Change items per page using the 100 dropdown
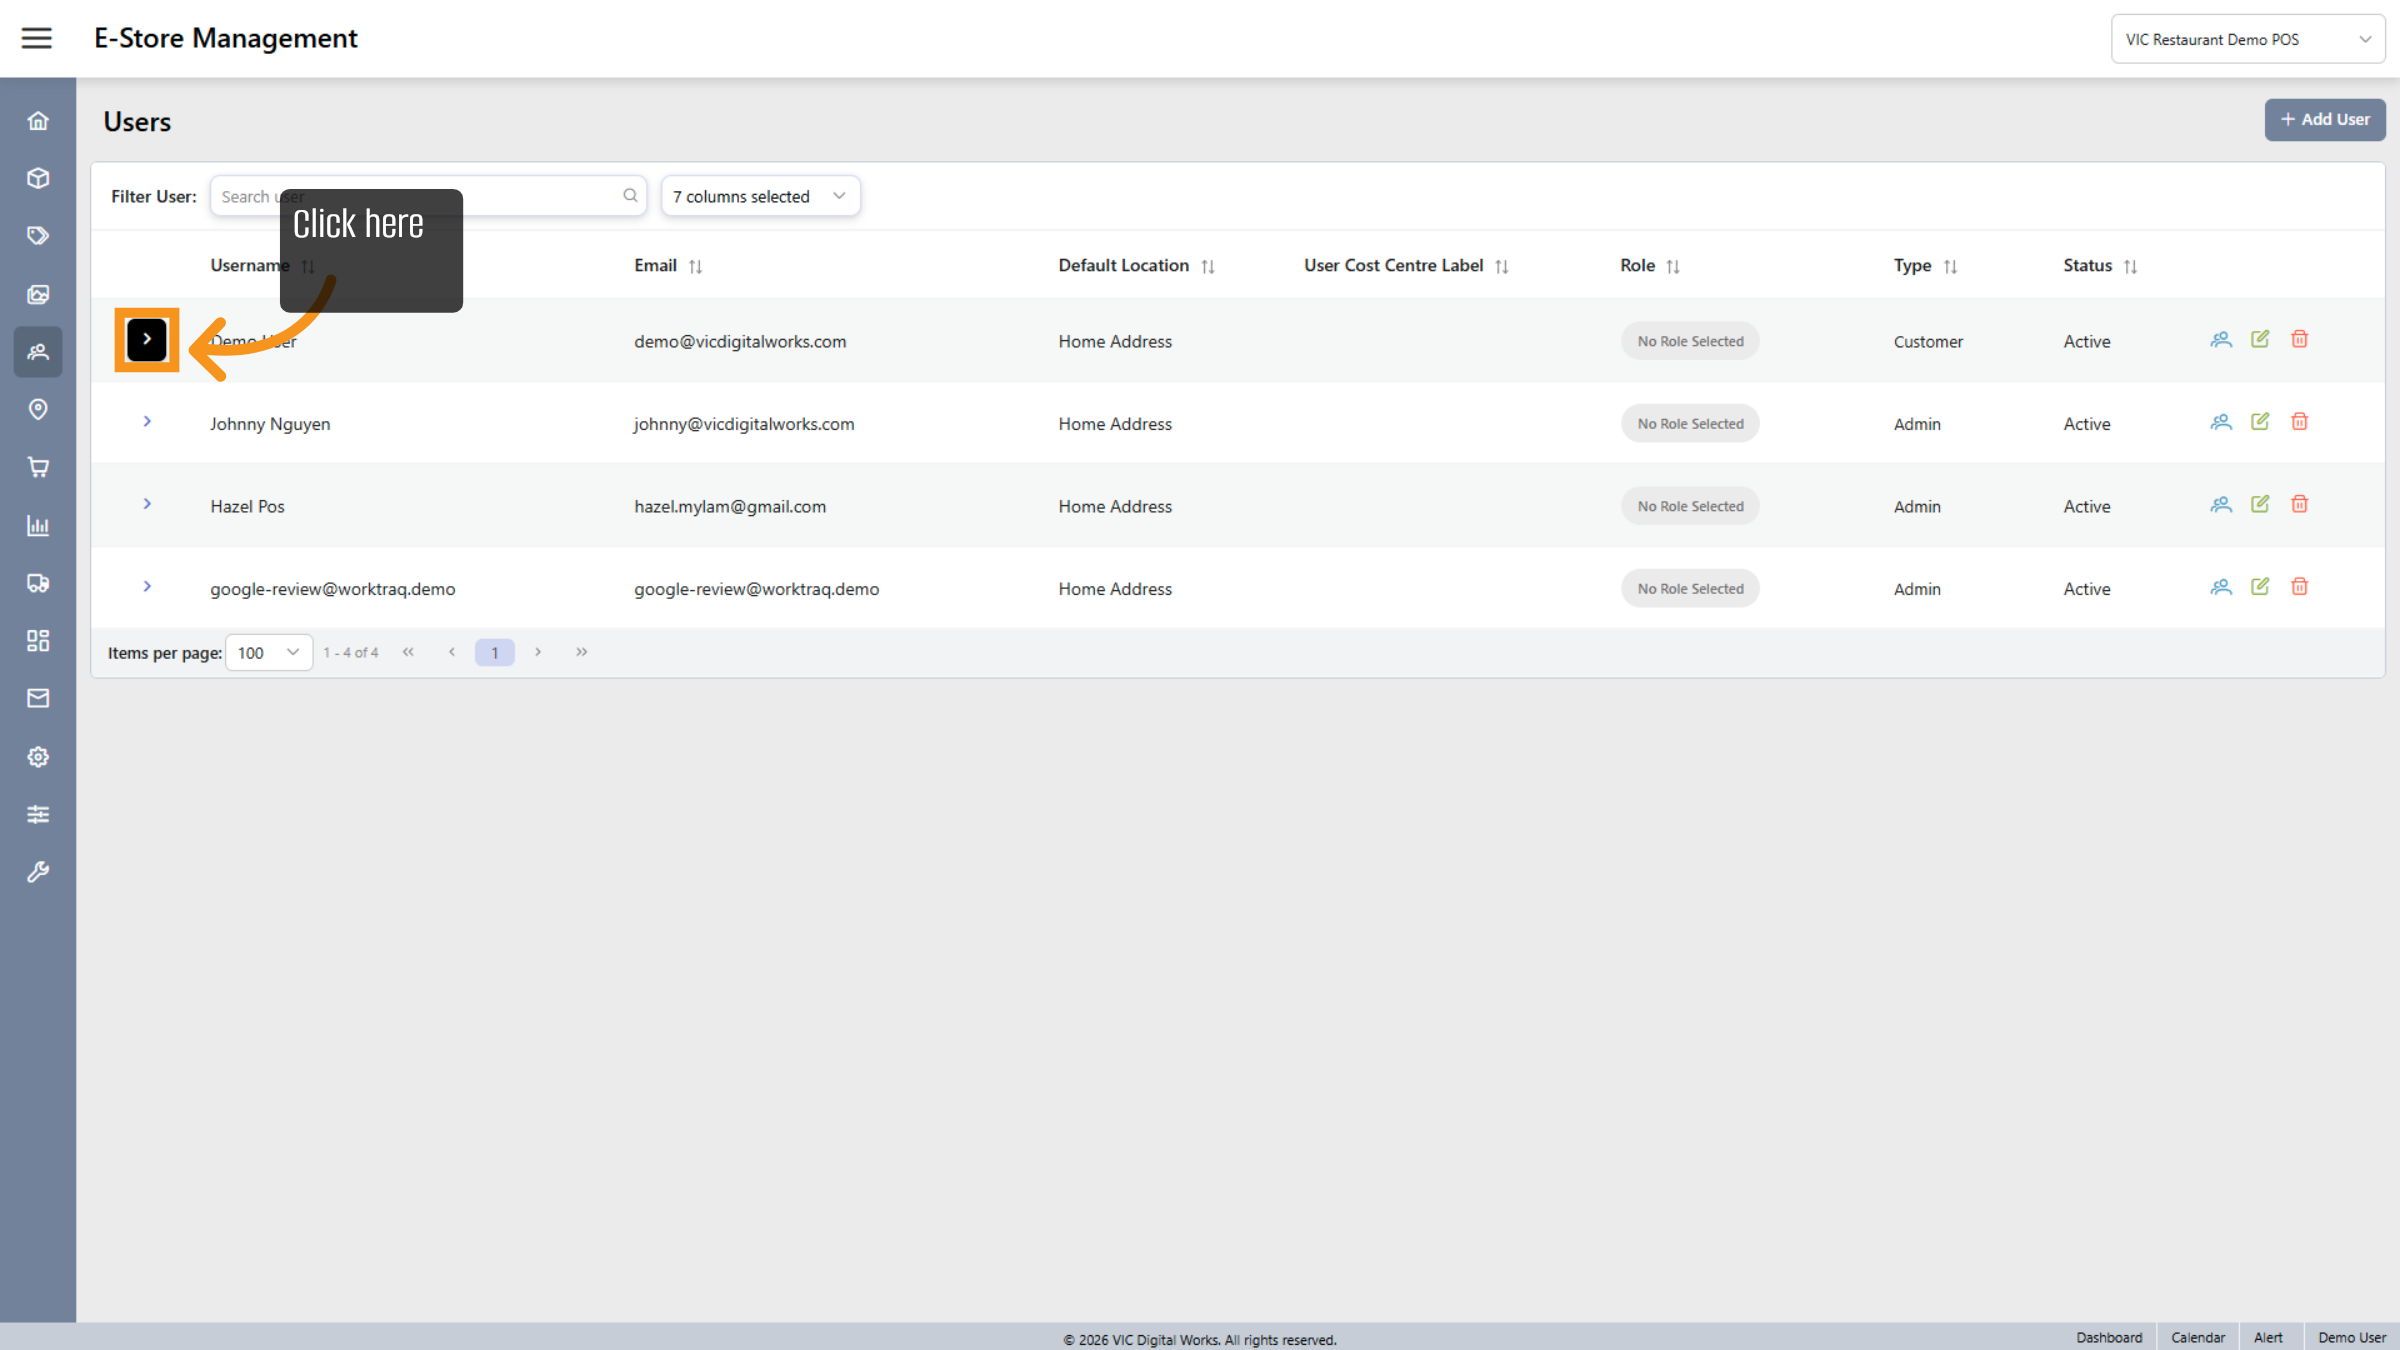Viewport: 2400px width, 1350px height. pos(268,652)
